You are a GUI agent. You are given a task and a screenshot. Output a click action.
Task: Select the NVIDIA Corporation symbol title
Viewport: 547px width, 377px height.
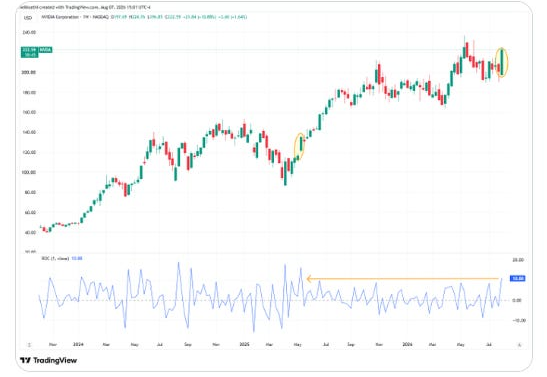(60, 17)
